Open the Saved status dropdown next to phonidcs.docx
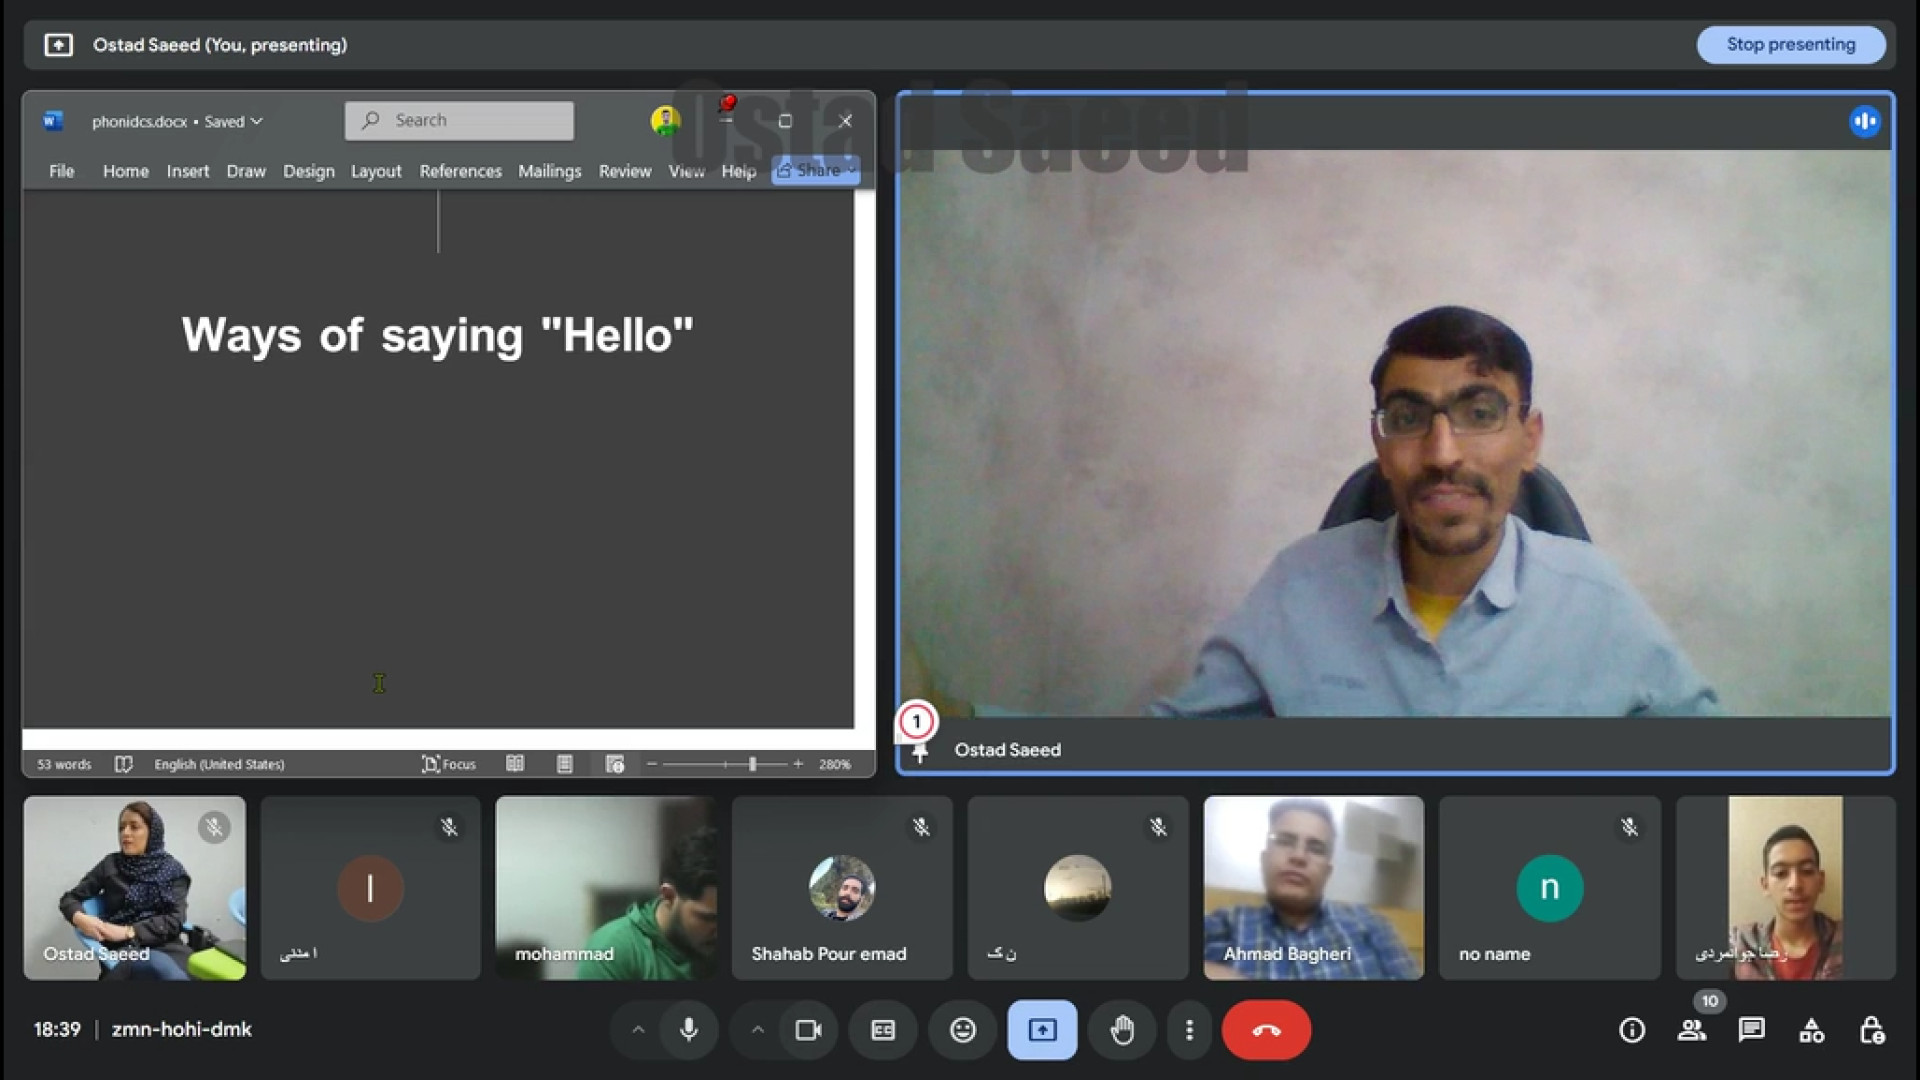The image size is (1920, 1080). click(234, 121)
